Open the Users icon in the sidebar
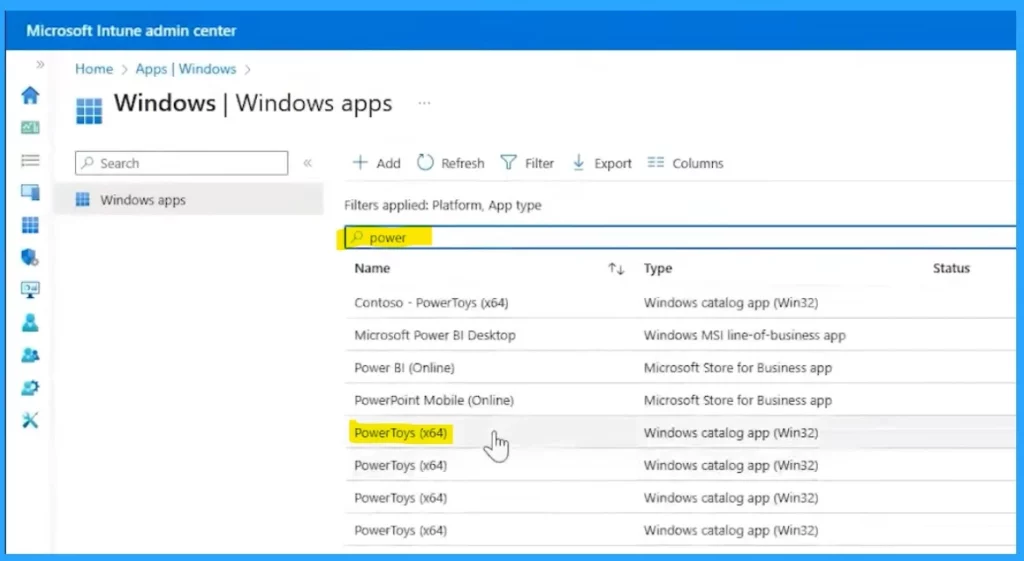 [30, 323]
